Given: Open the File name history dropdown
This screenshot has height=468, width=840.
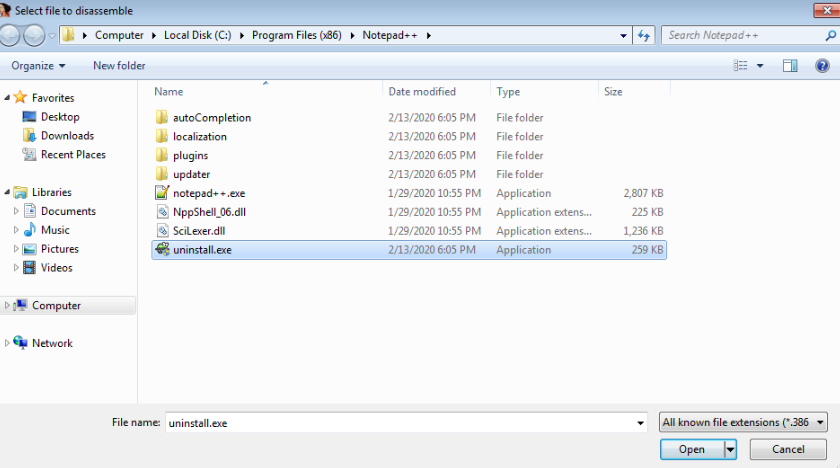Looking at the screenshot, I should [x=640, y=423].
